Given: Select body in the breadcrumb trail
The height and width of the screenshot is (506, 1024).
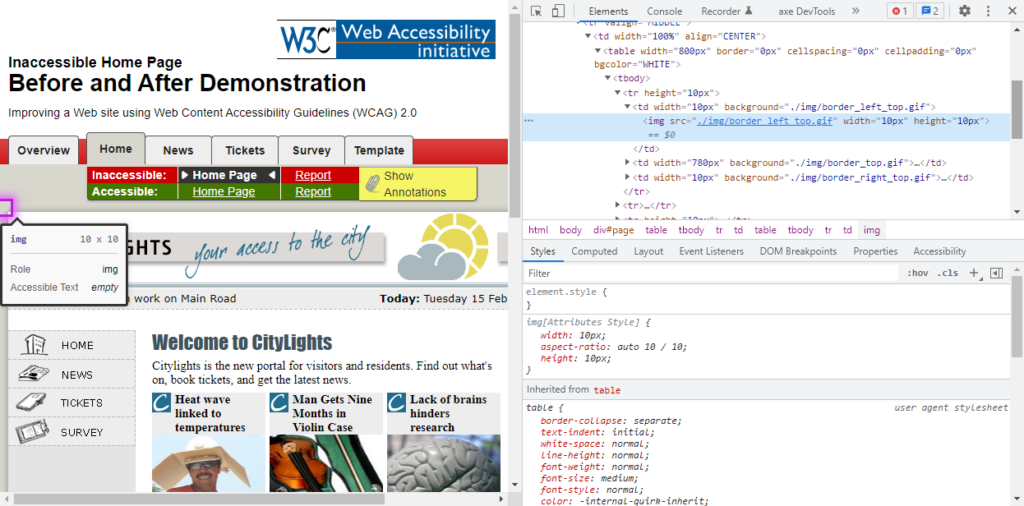Looking at the screenshot, I should click(570, 230).
